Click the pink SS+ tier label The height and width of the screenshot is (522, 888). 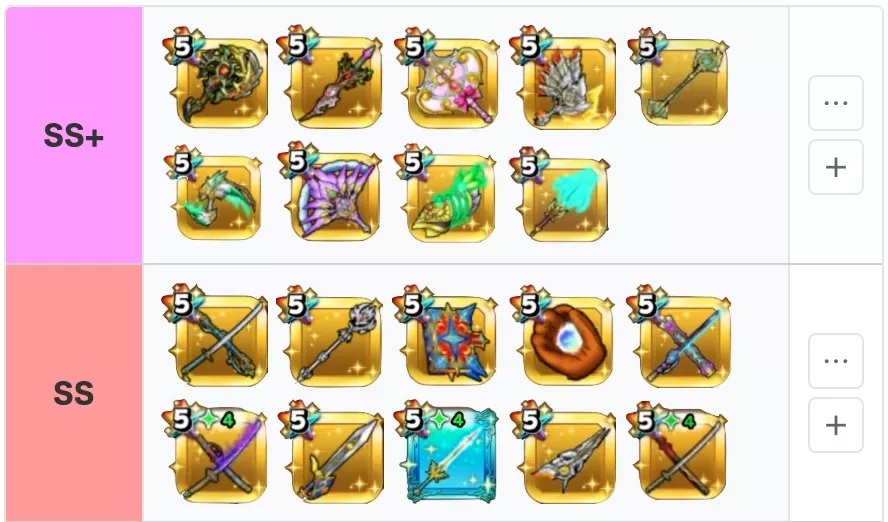(74, 135)
